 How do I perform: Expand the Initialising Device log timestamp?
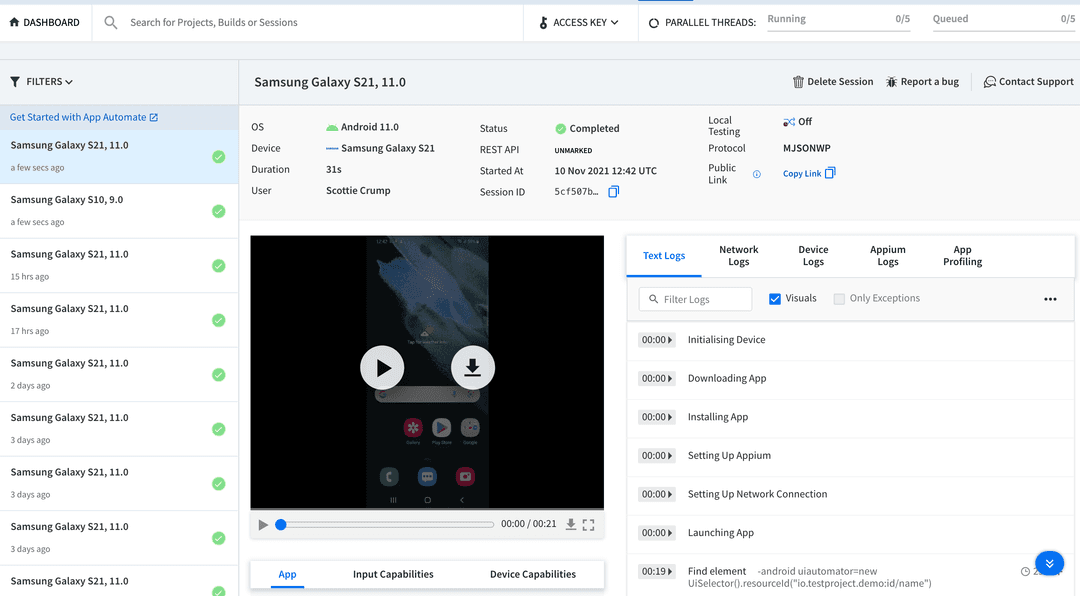pyautogui.click(x=656, y=340)
